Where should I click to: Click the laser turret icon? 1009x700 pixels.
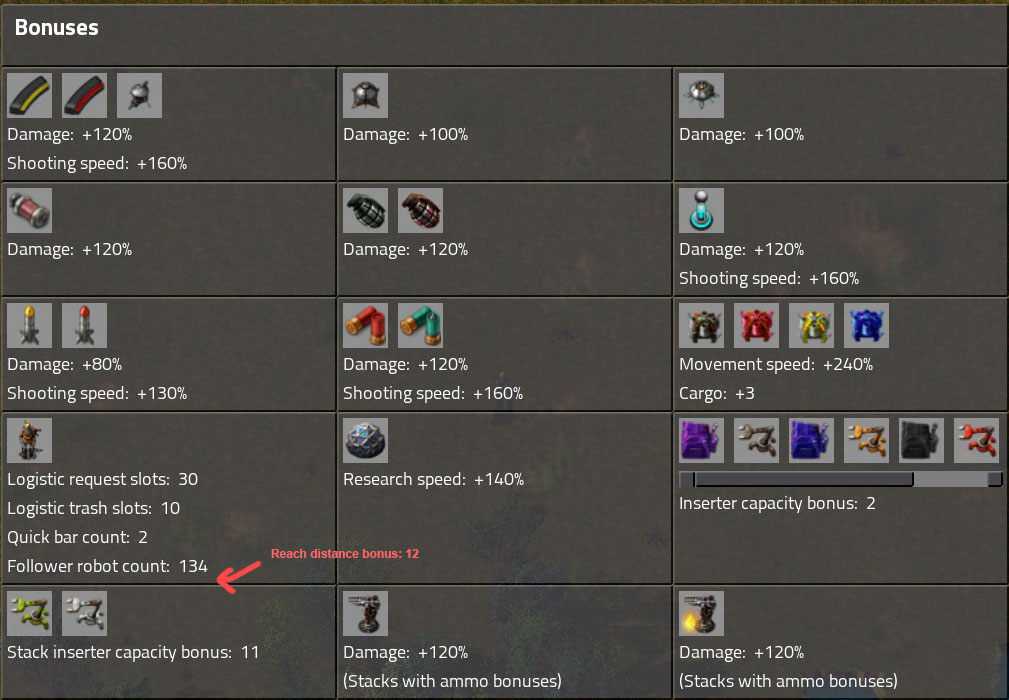701,210
